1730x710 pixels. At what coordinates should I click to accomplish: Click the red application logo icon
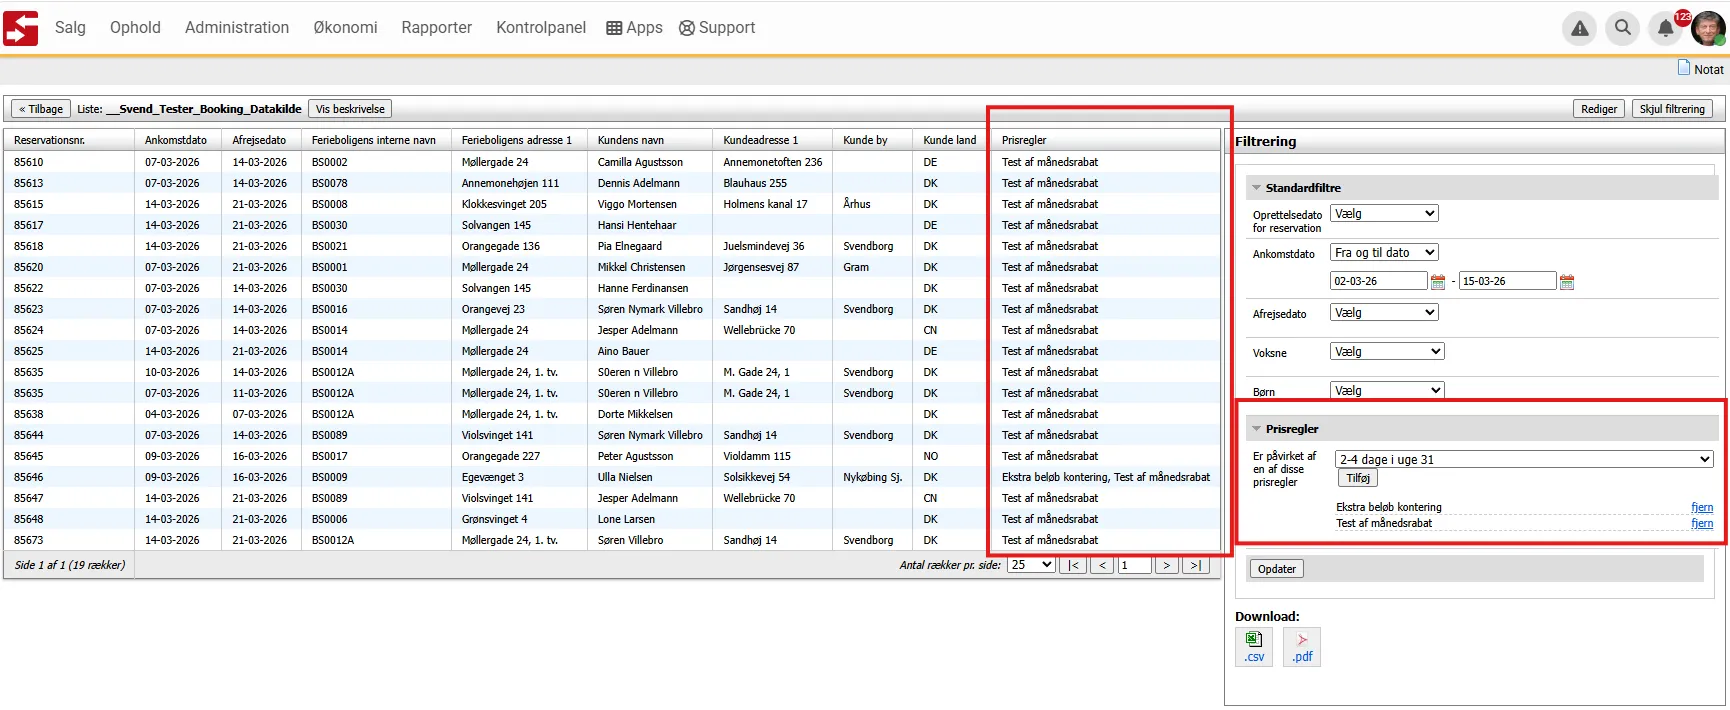(x=20, y=28)
